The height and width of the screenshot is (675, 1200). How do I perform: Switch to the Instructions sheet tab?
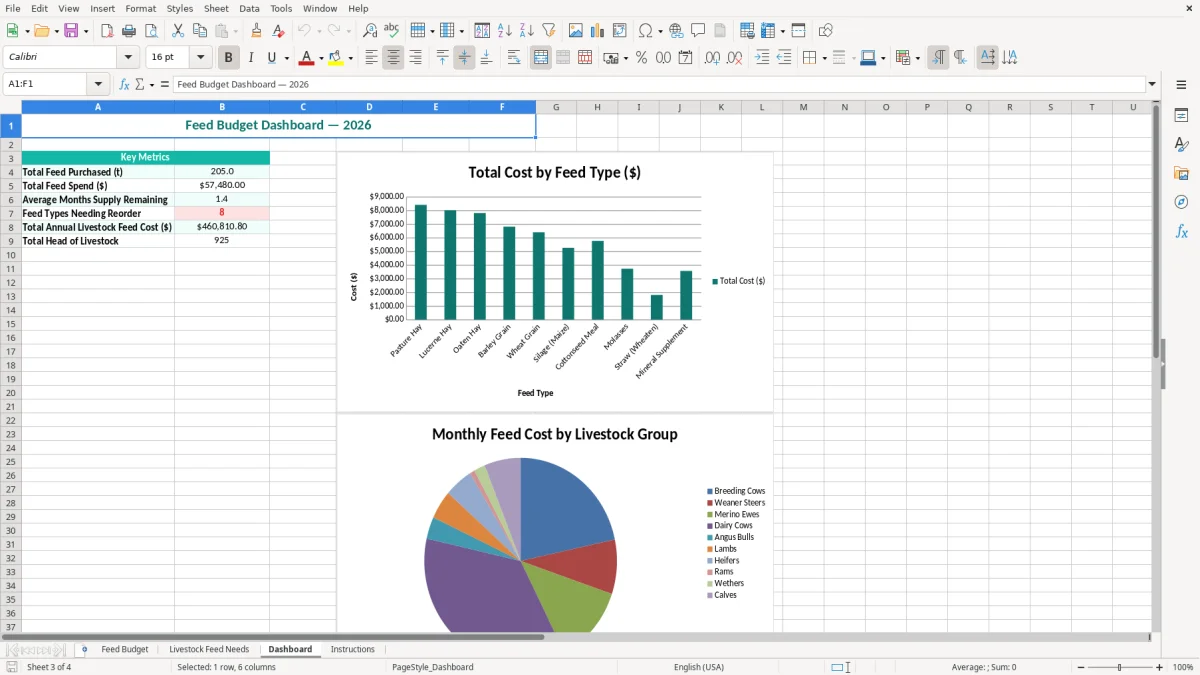pos(353,650)
